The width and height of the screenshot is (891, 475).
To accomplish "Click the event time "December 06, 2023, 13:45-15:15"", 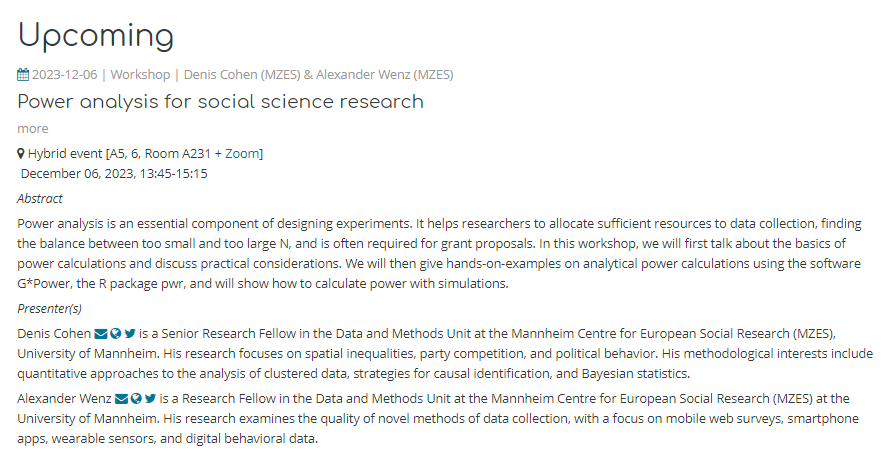I will (x=114, y=173).
